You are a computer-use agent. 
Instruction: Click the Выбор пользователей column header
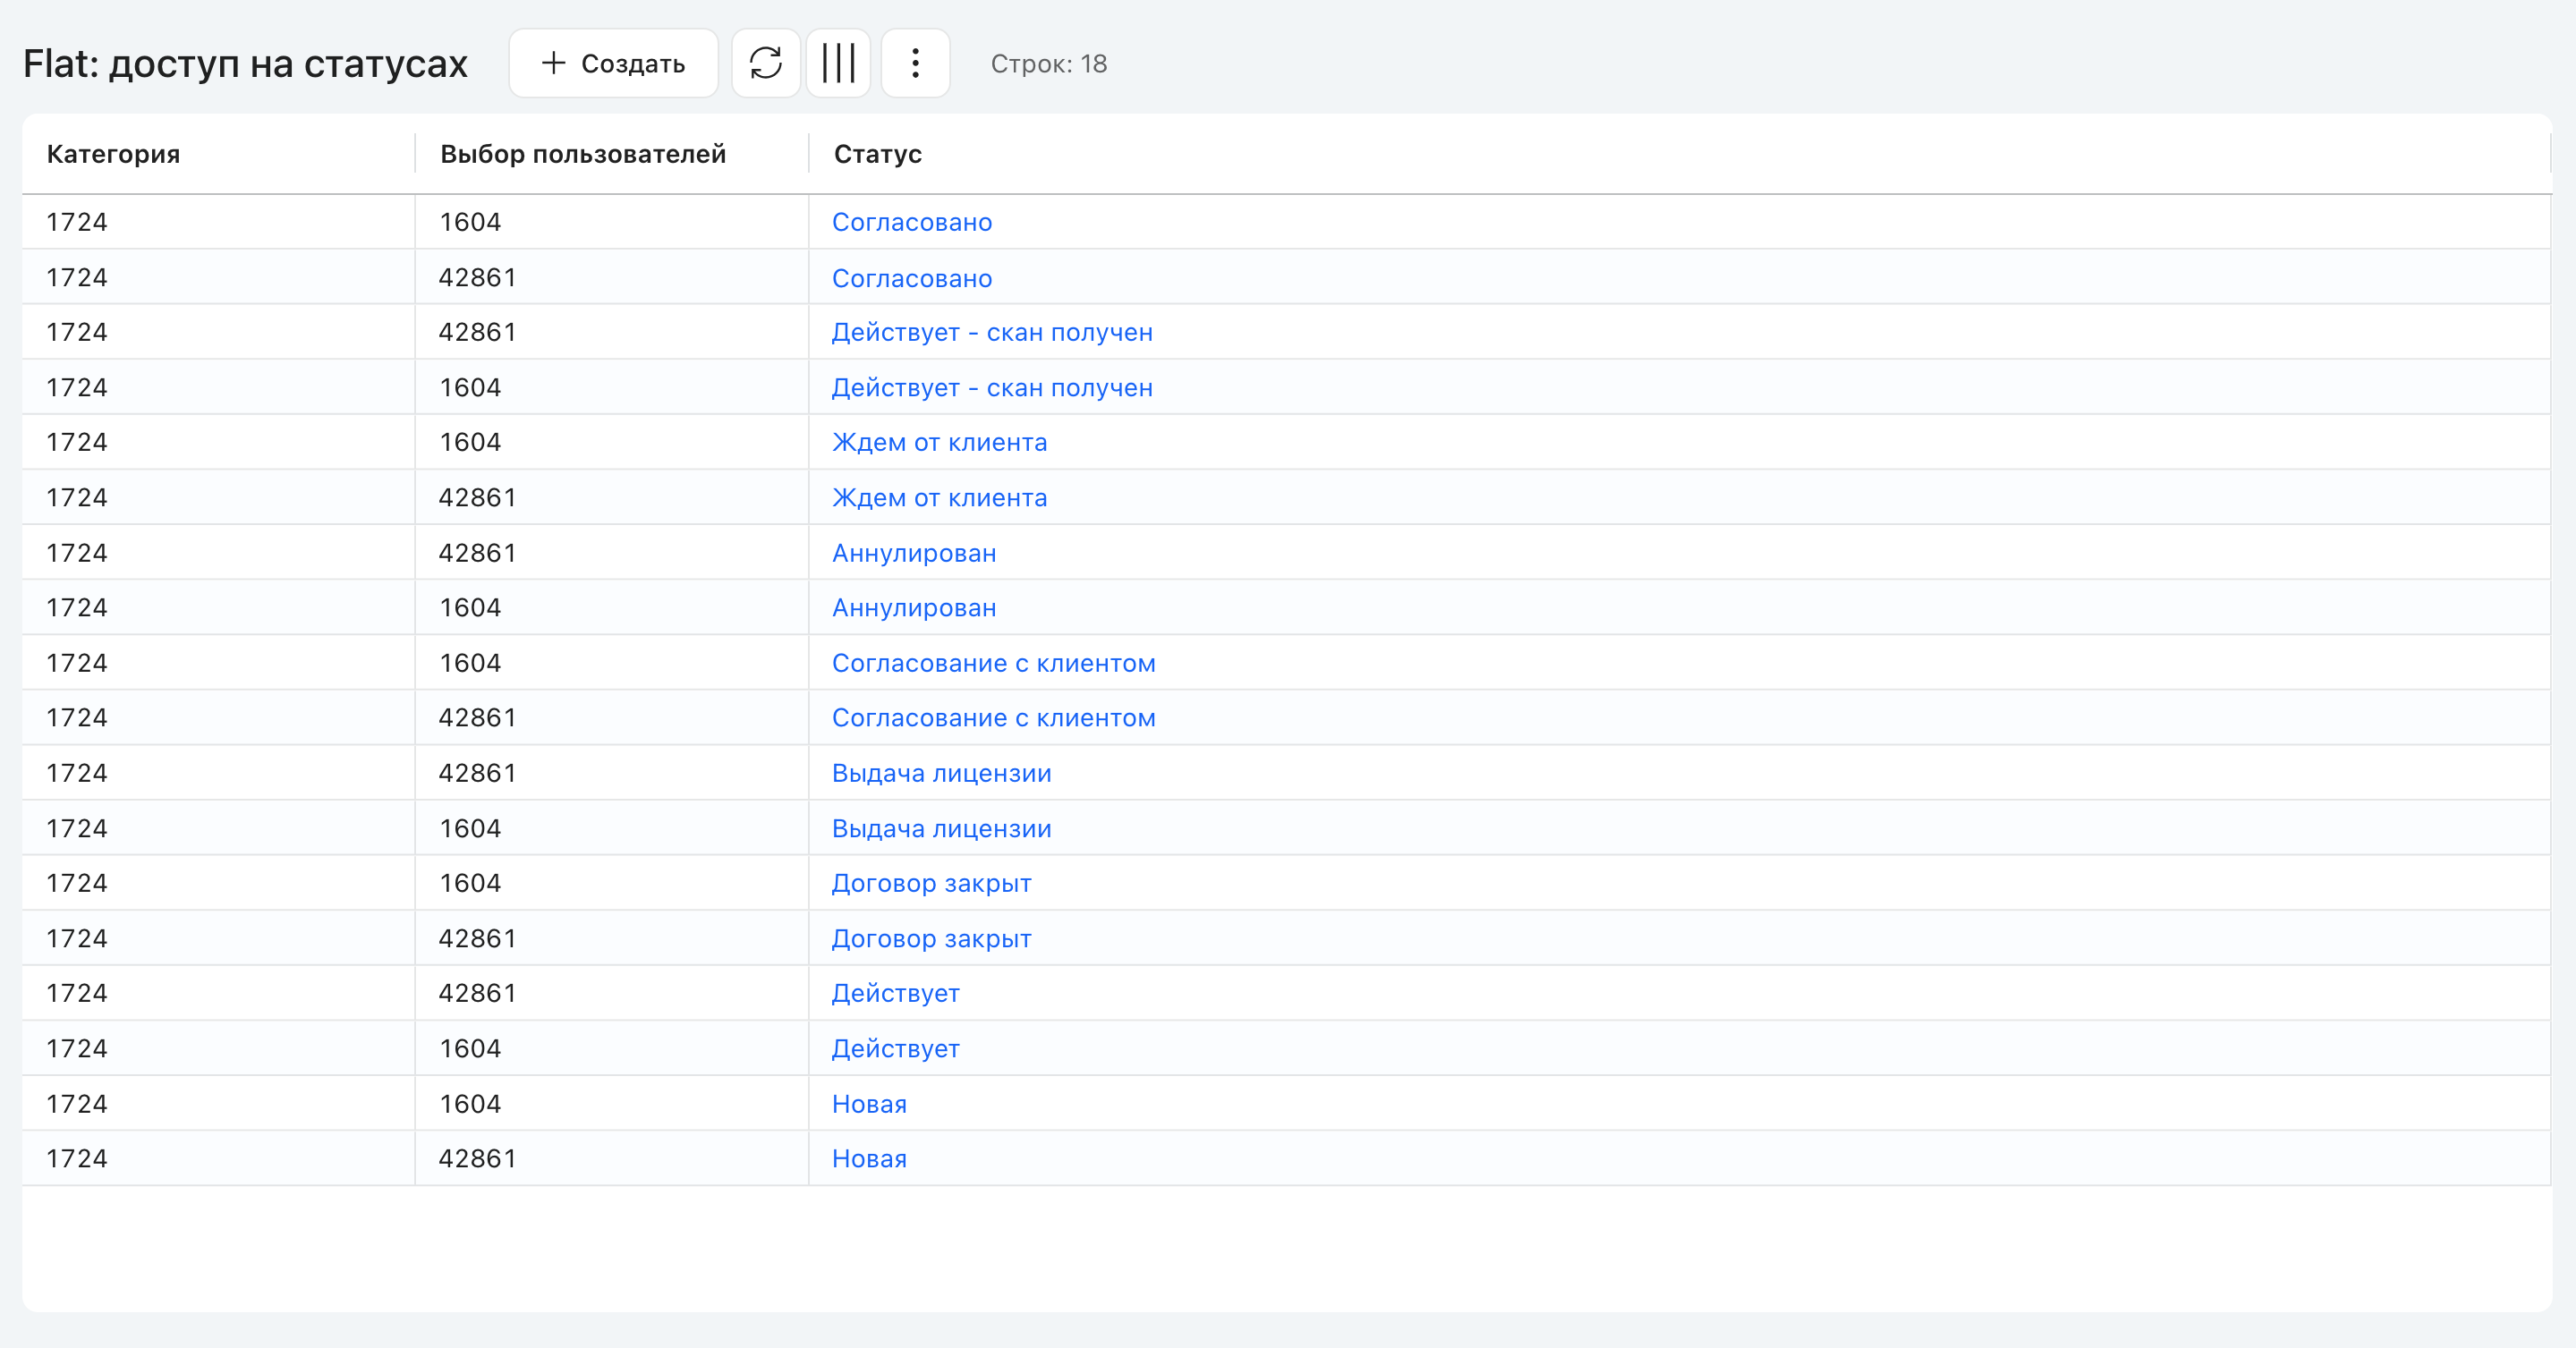(583, 154)
